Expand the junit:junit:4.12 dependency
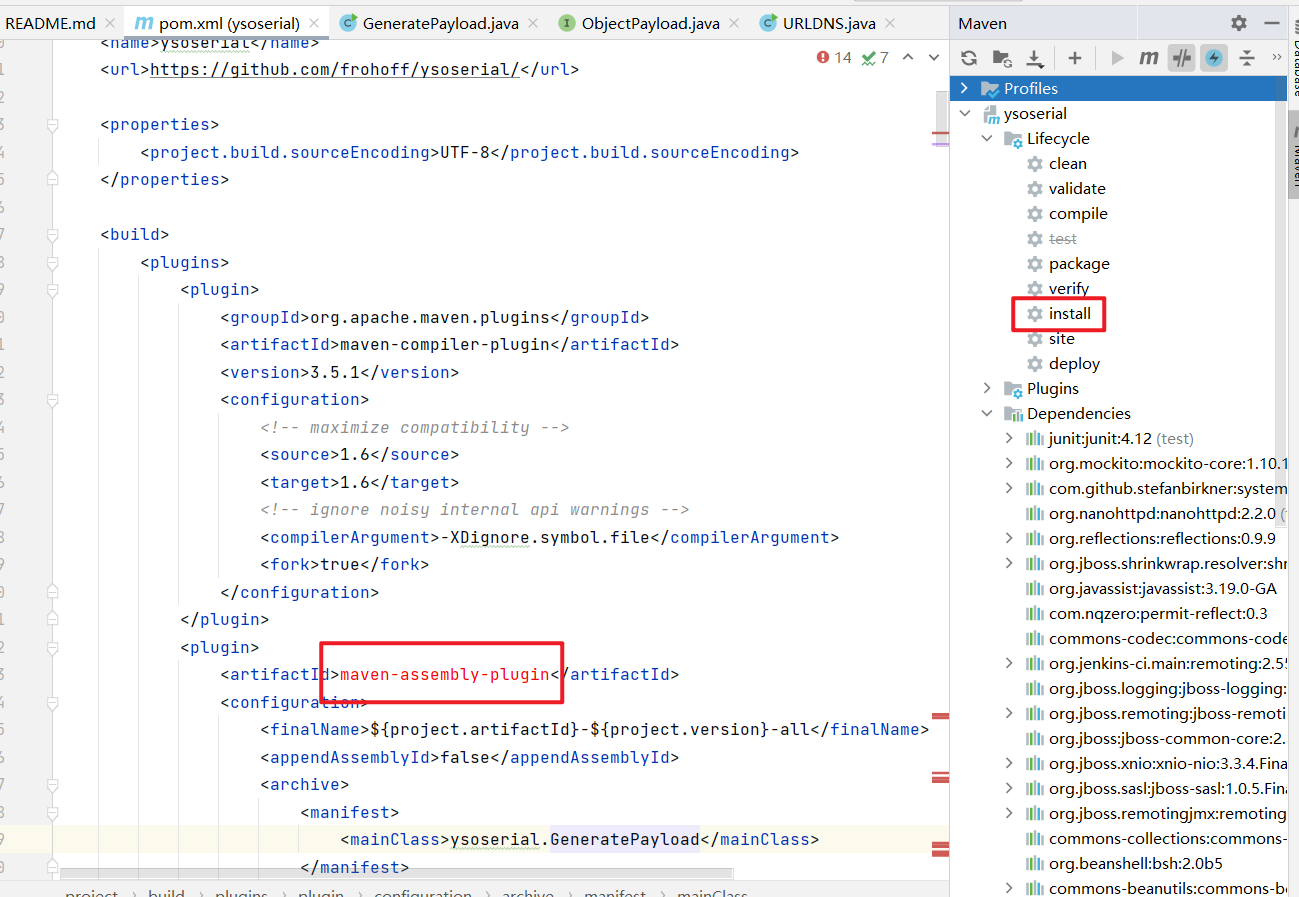The image size is (1299, 897). [1009, 438]
